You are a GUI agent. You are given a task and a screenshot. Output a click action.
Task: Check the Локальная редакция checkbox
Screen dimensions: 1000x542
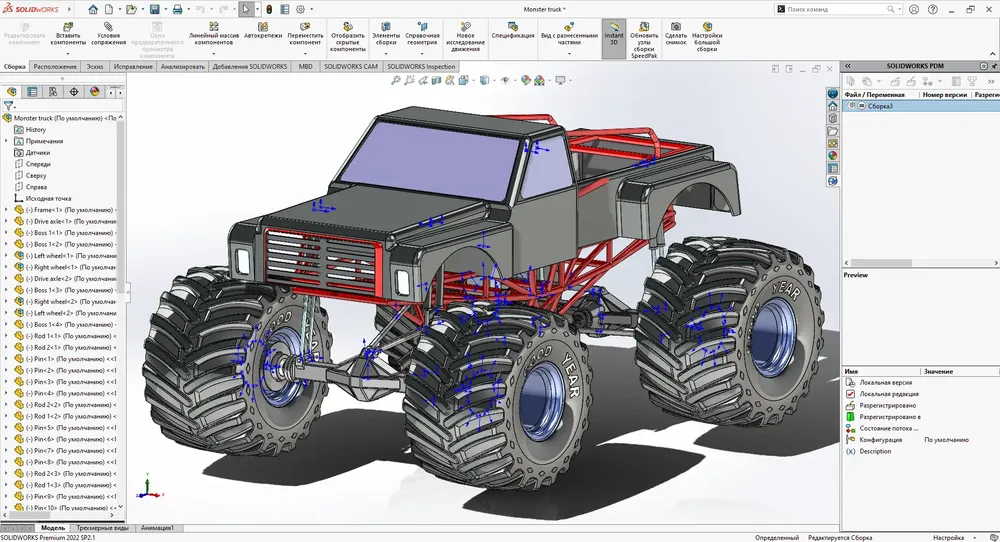[x=850, y=394]
